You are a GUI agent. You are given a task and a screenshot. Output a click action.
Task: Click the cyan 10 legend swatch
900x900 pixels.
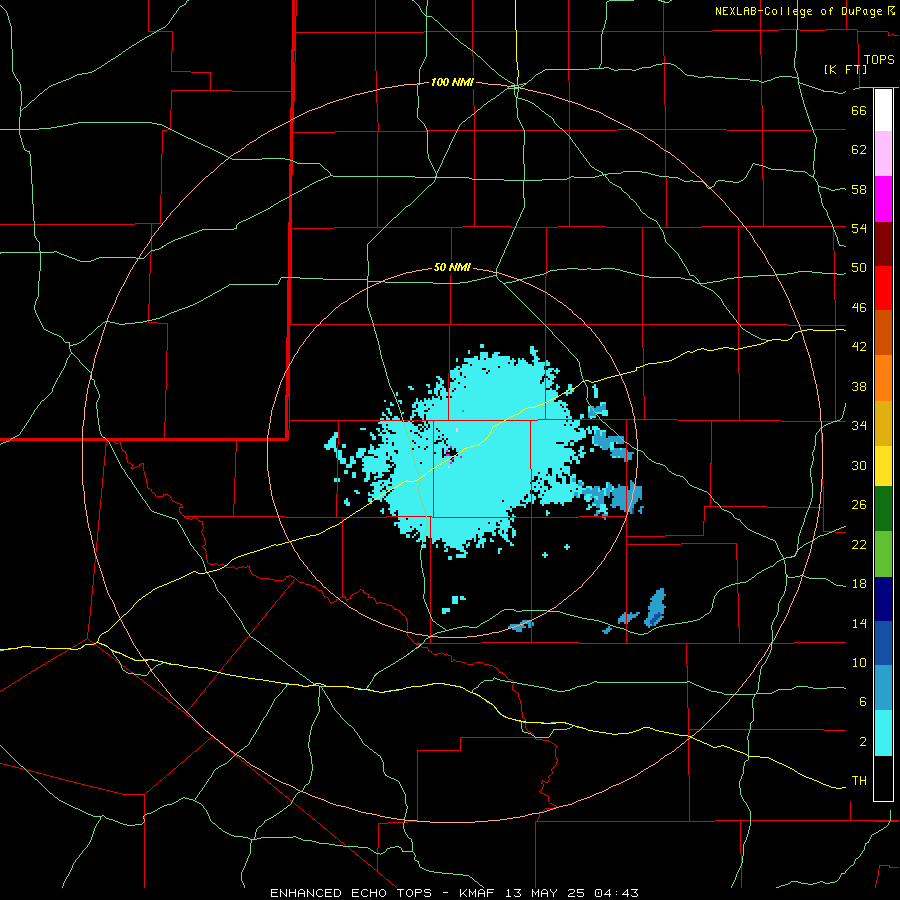point(883,733)
